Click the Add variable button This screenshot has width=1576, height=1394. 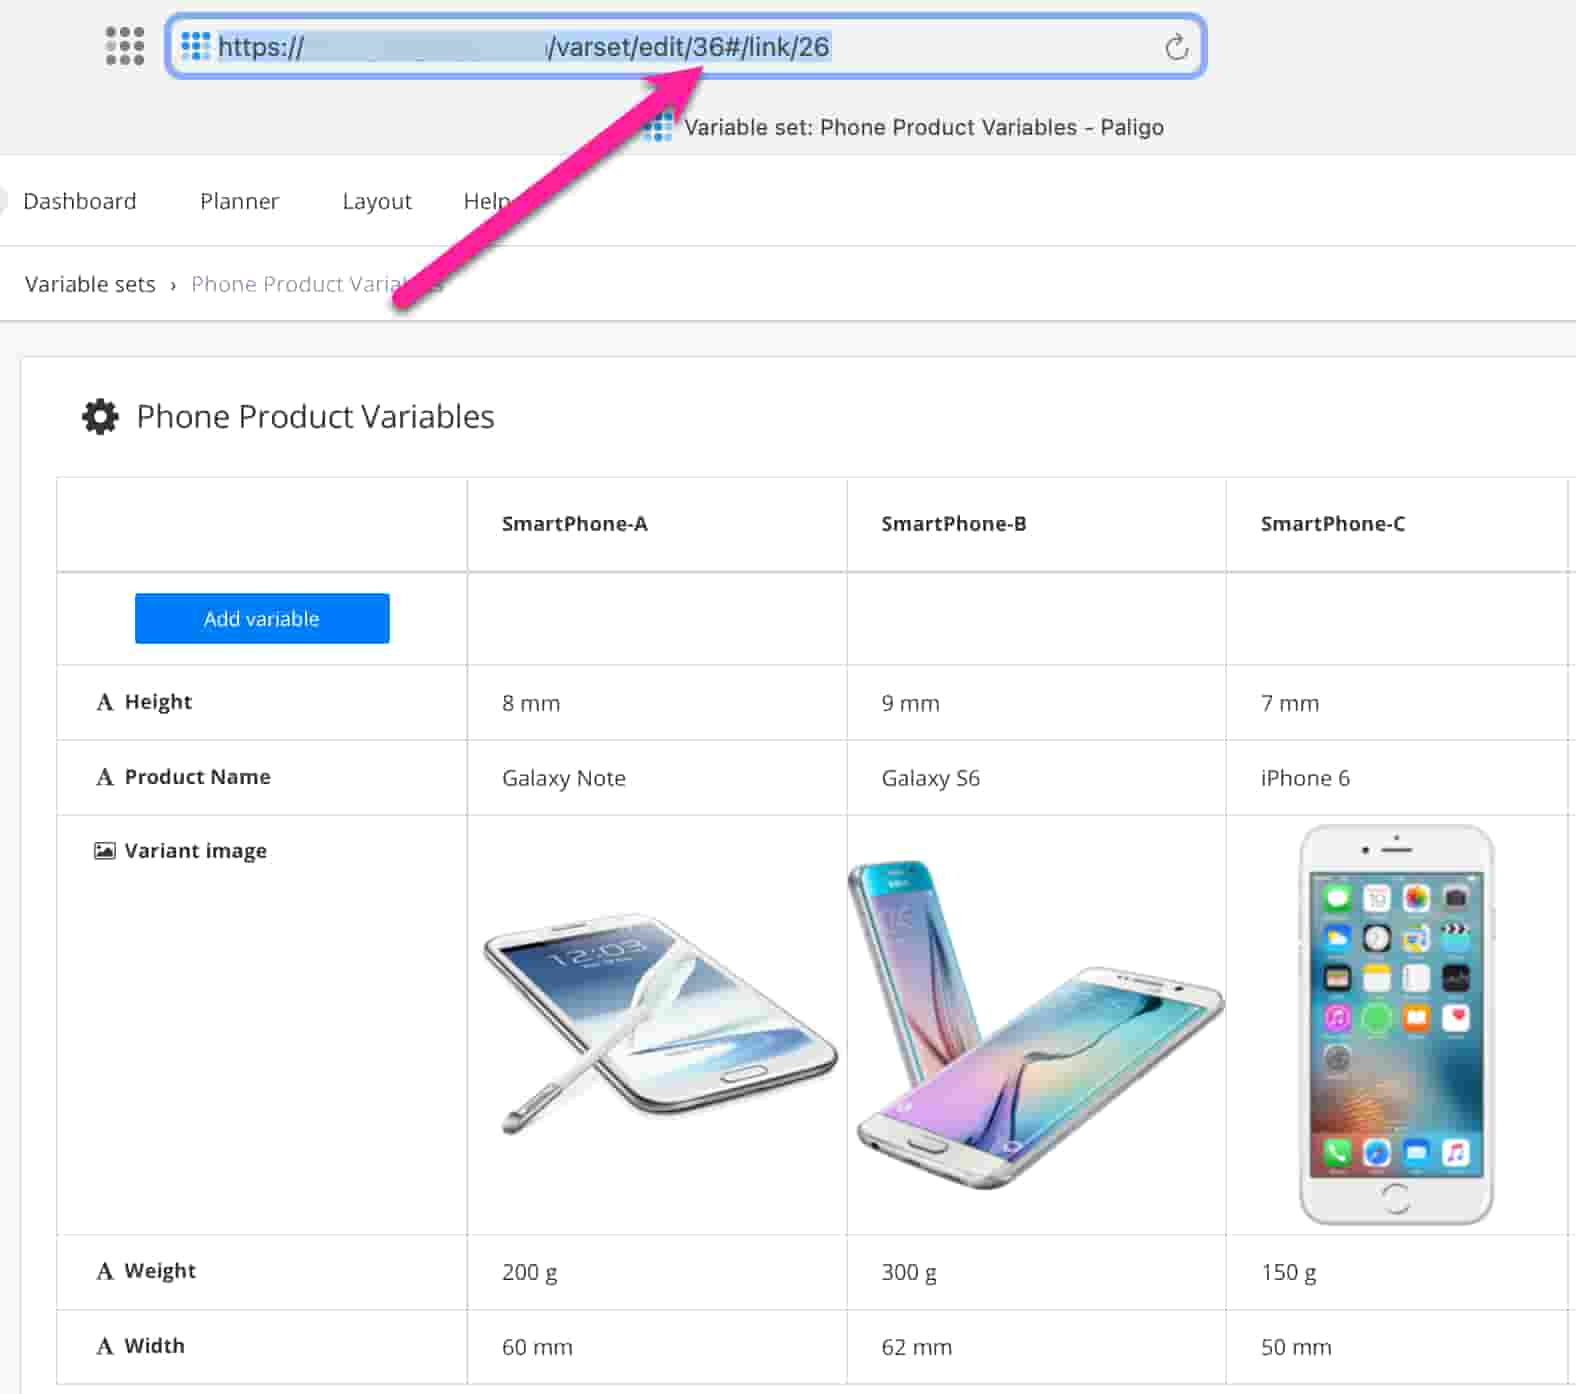tap(262, 618)
